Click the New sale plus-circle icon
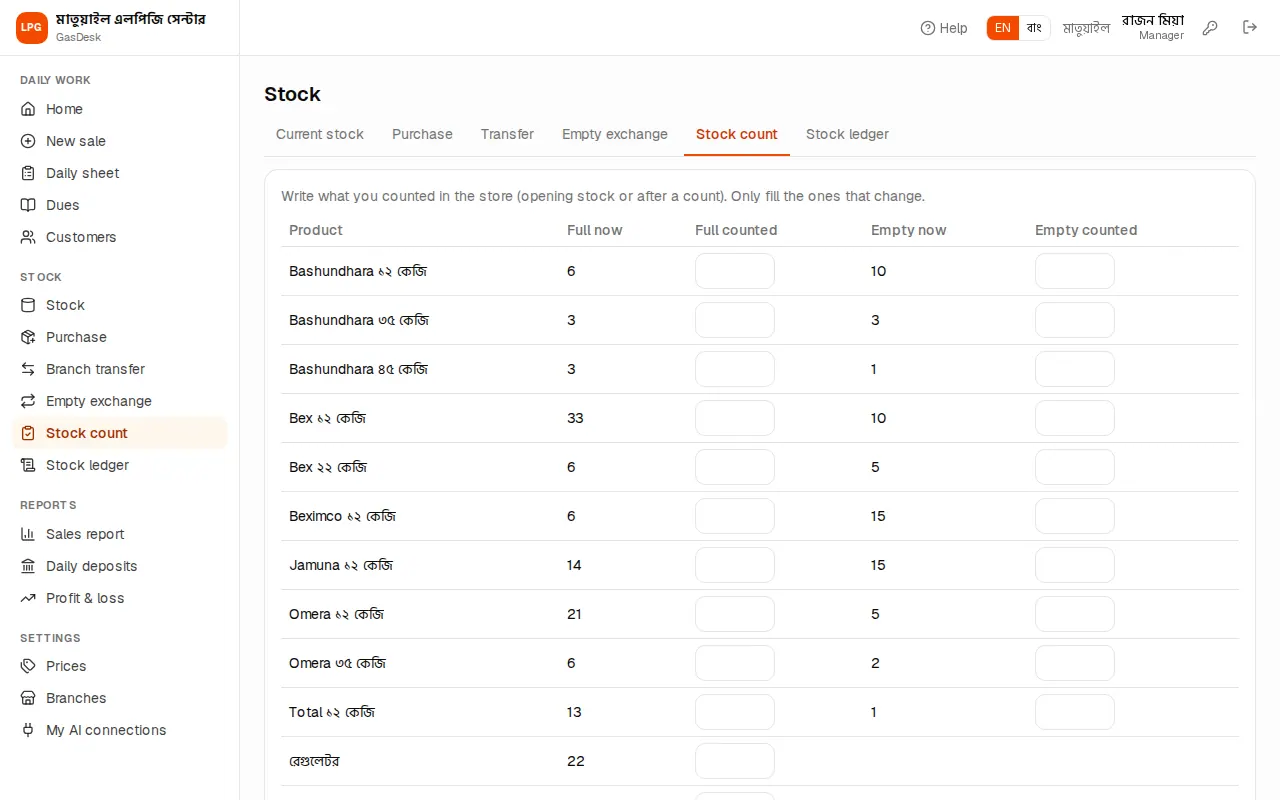The image size is (1280, 800). tap(28, 141)
